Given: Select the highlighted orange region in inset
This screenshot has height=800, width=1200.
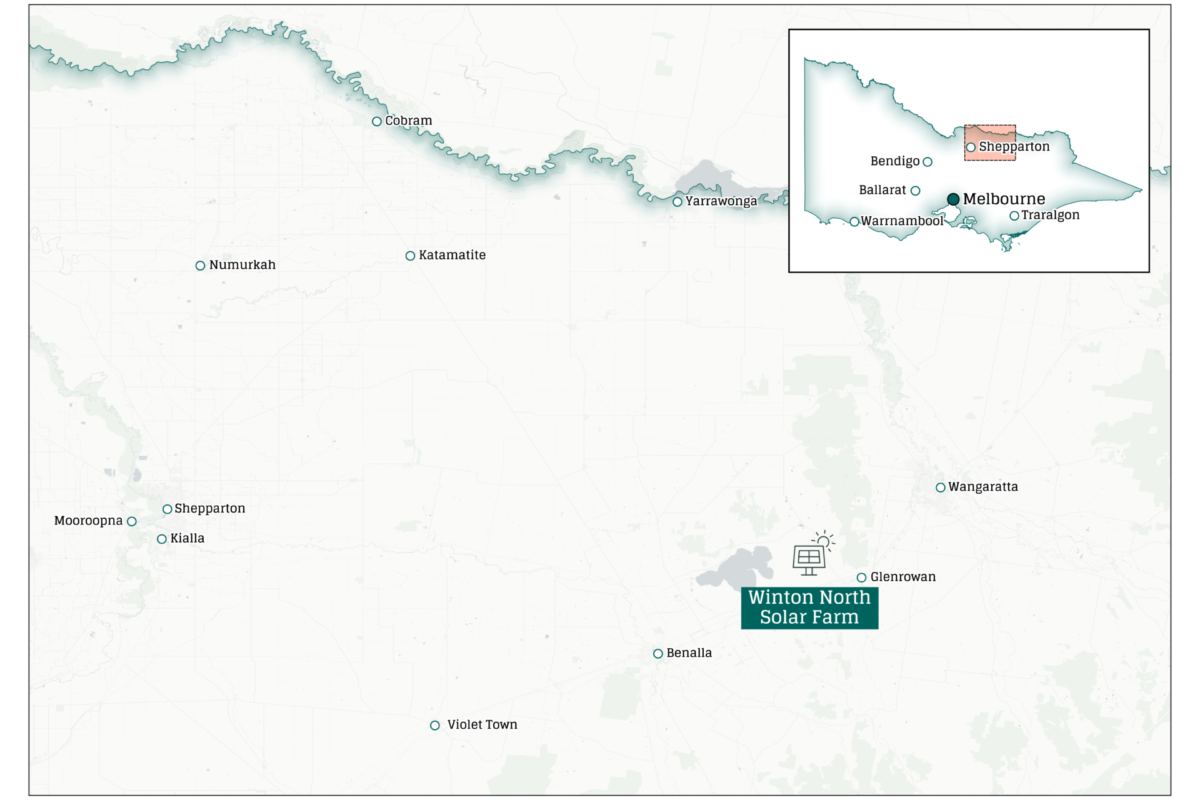Looking at the screenshot, I should tap(990, 143).
